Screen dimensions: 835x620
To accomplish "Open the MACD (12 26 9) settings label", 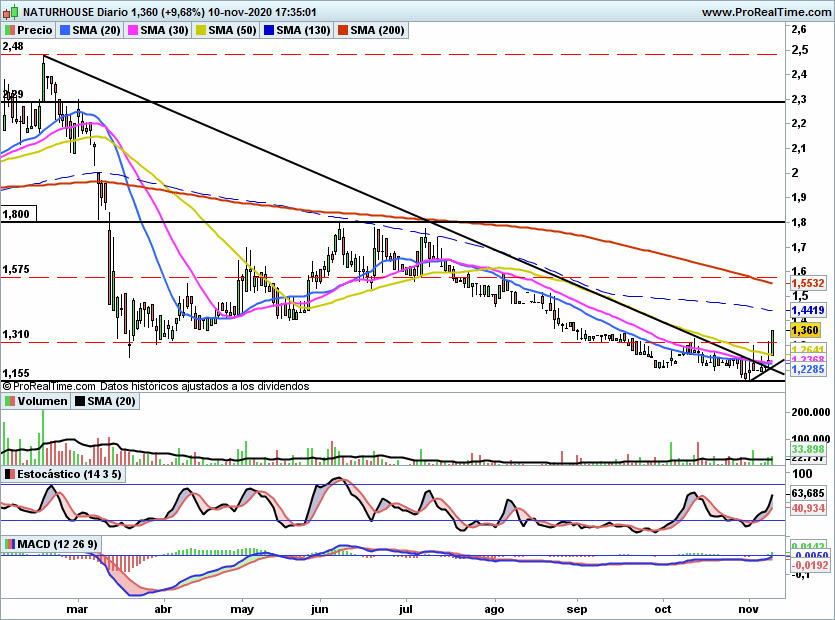I will click(x=52, y=544).
